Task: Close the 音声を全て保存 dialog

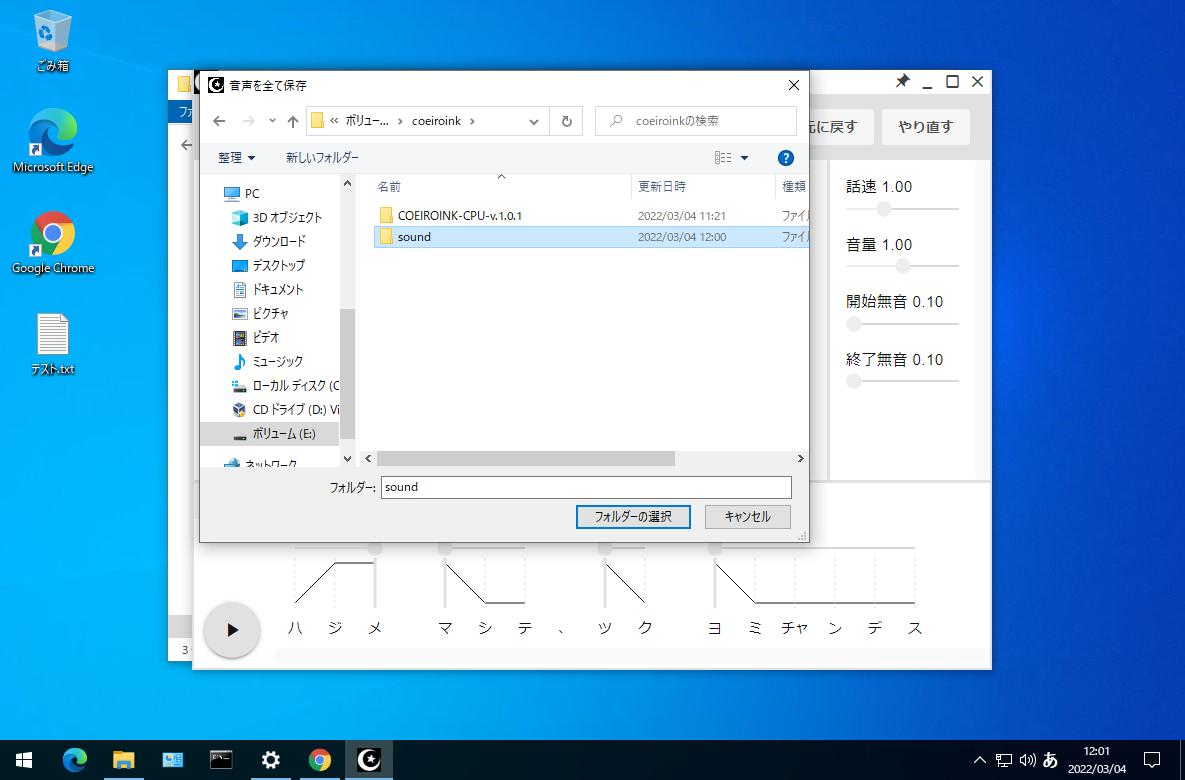Action: click(x=794, y=85)
